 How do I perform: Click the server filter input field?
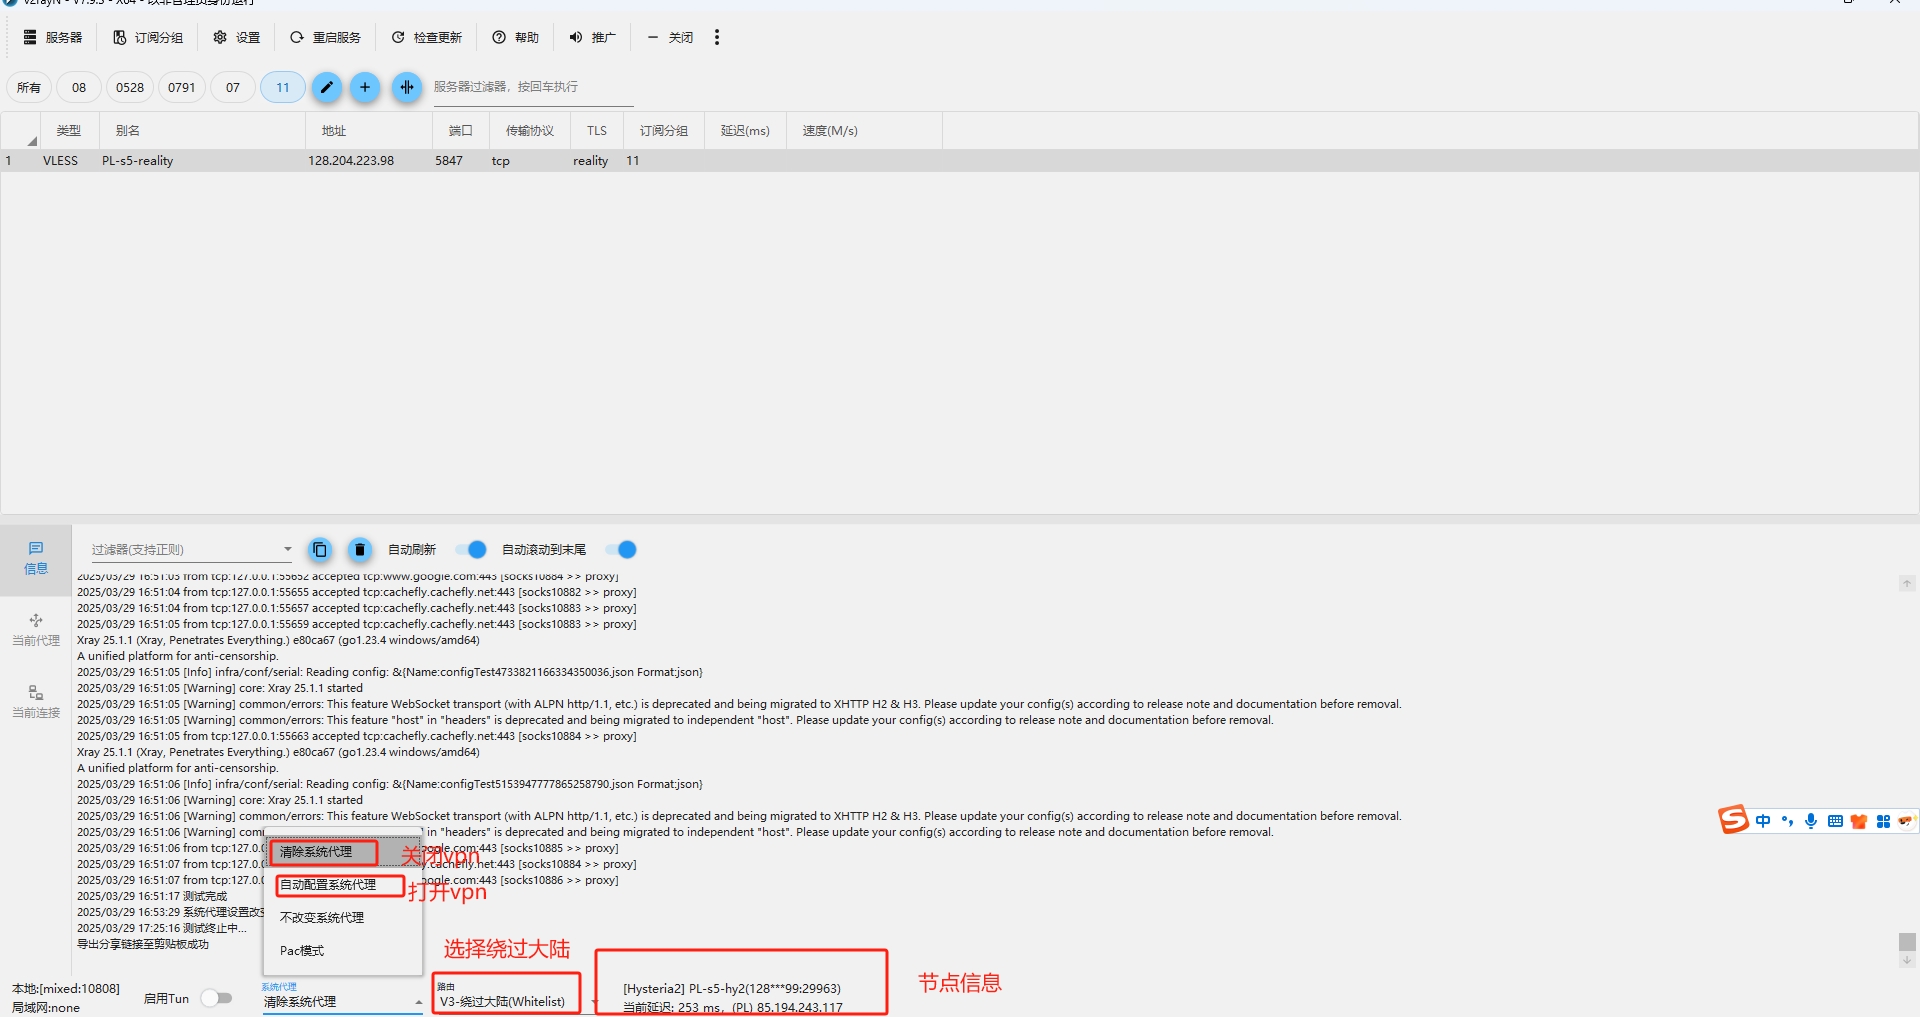coord(532,88)
